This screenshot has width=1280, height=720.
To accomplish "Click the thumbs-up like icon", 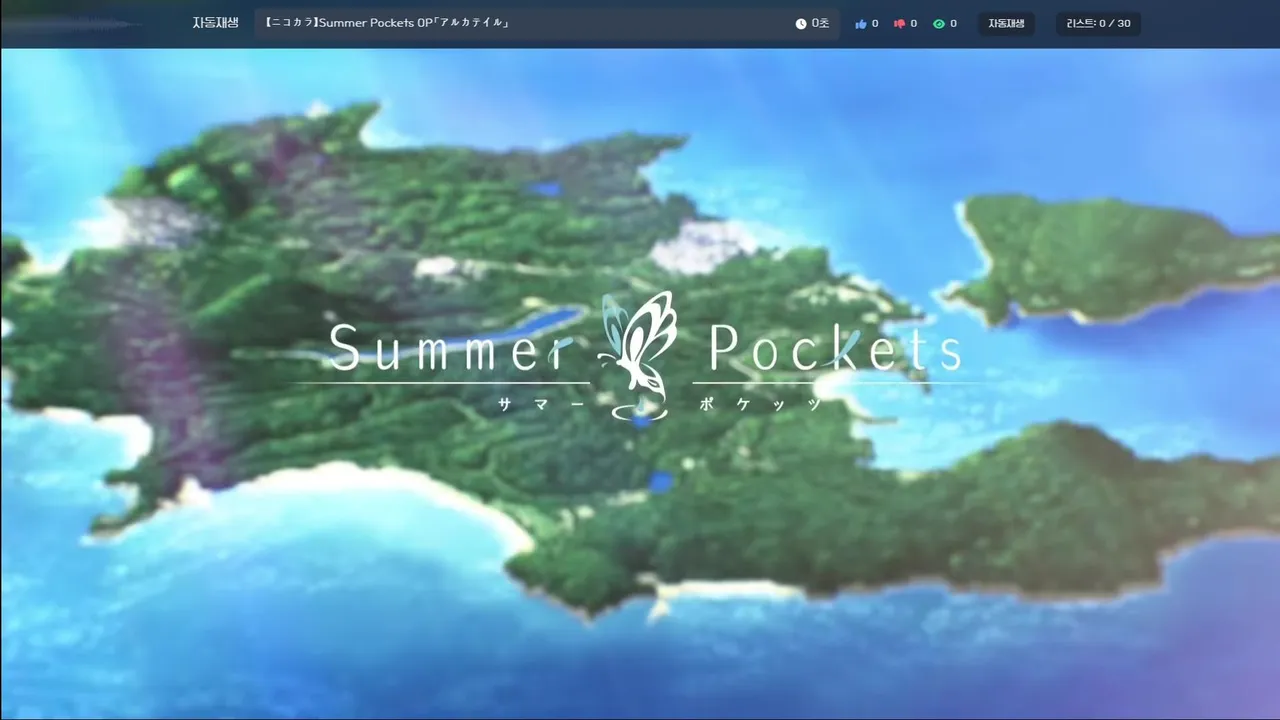I will click(861, 24).
